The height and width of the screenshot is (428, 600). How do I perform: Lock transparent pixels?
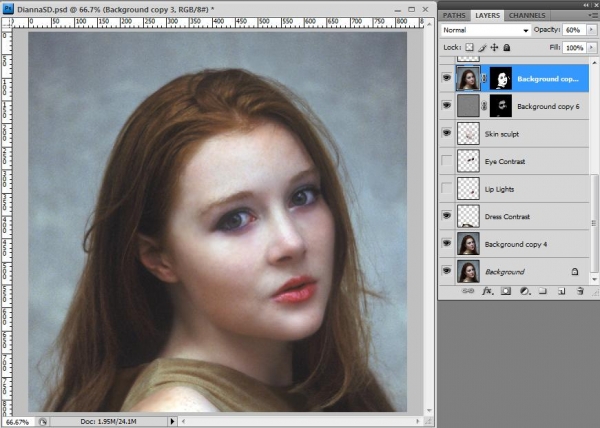coord(469,47)
